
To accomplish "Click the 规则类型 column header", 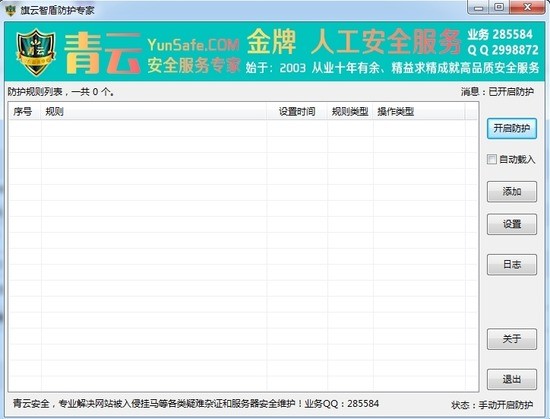I will pyautogui.click(x=350, y=111).
